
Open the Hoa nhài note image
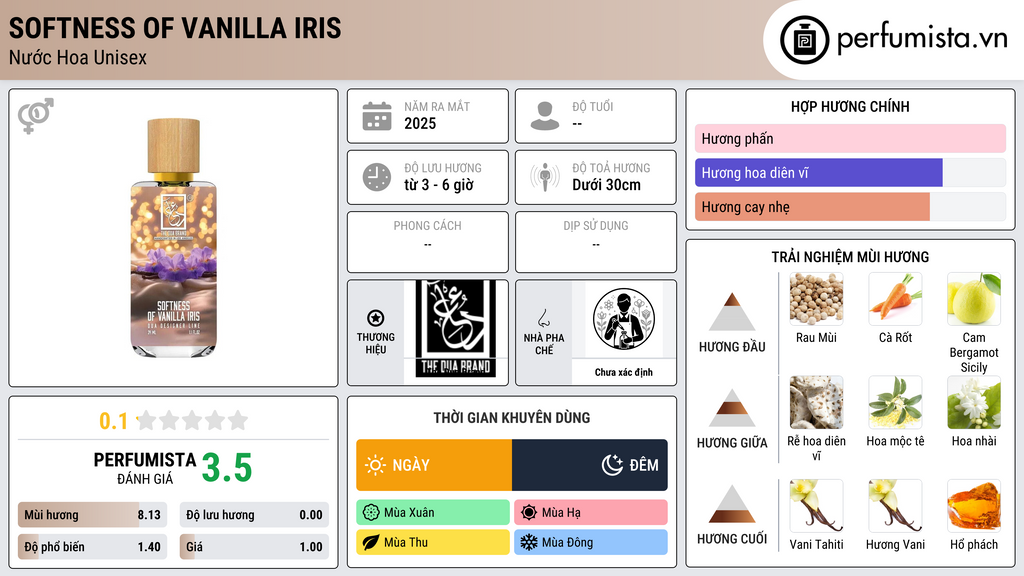pyautogui.click(x=974, y=402)
